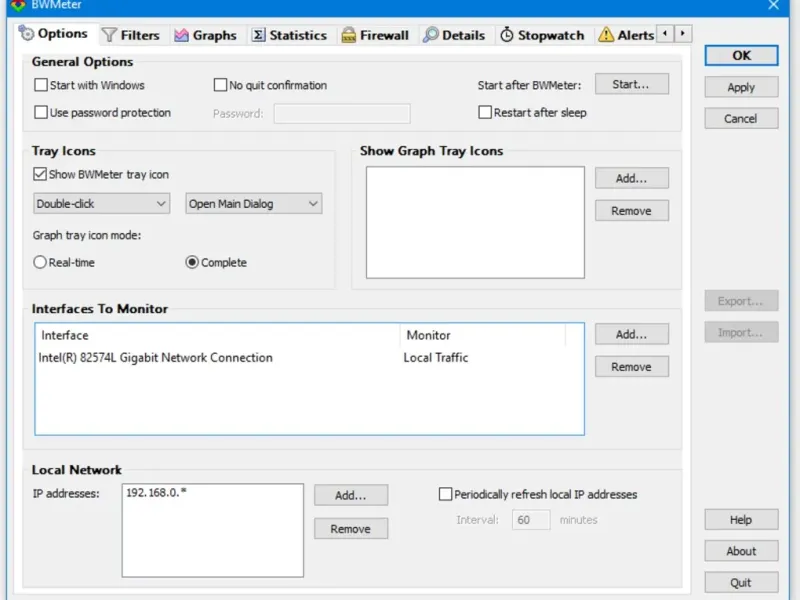Open the Stopwatch tab
The image size is (800, 600).
[x=543, y=35]
